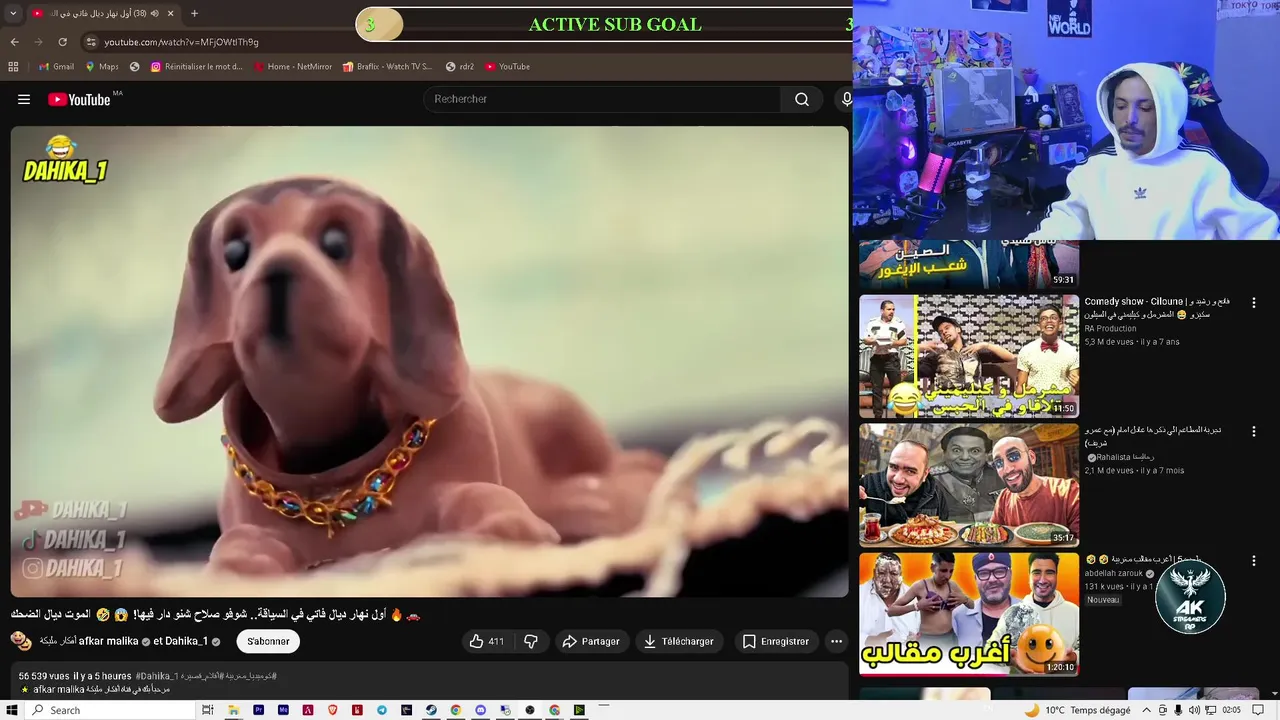Like the video with thumbs up
This screenshot has width=1280, height=720.
[x=487, y=641]
